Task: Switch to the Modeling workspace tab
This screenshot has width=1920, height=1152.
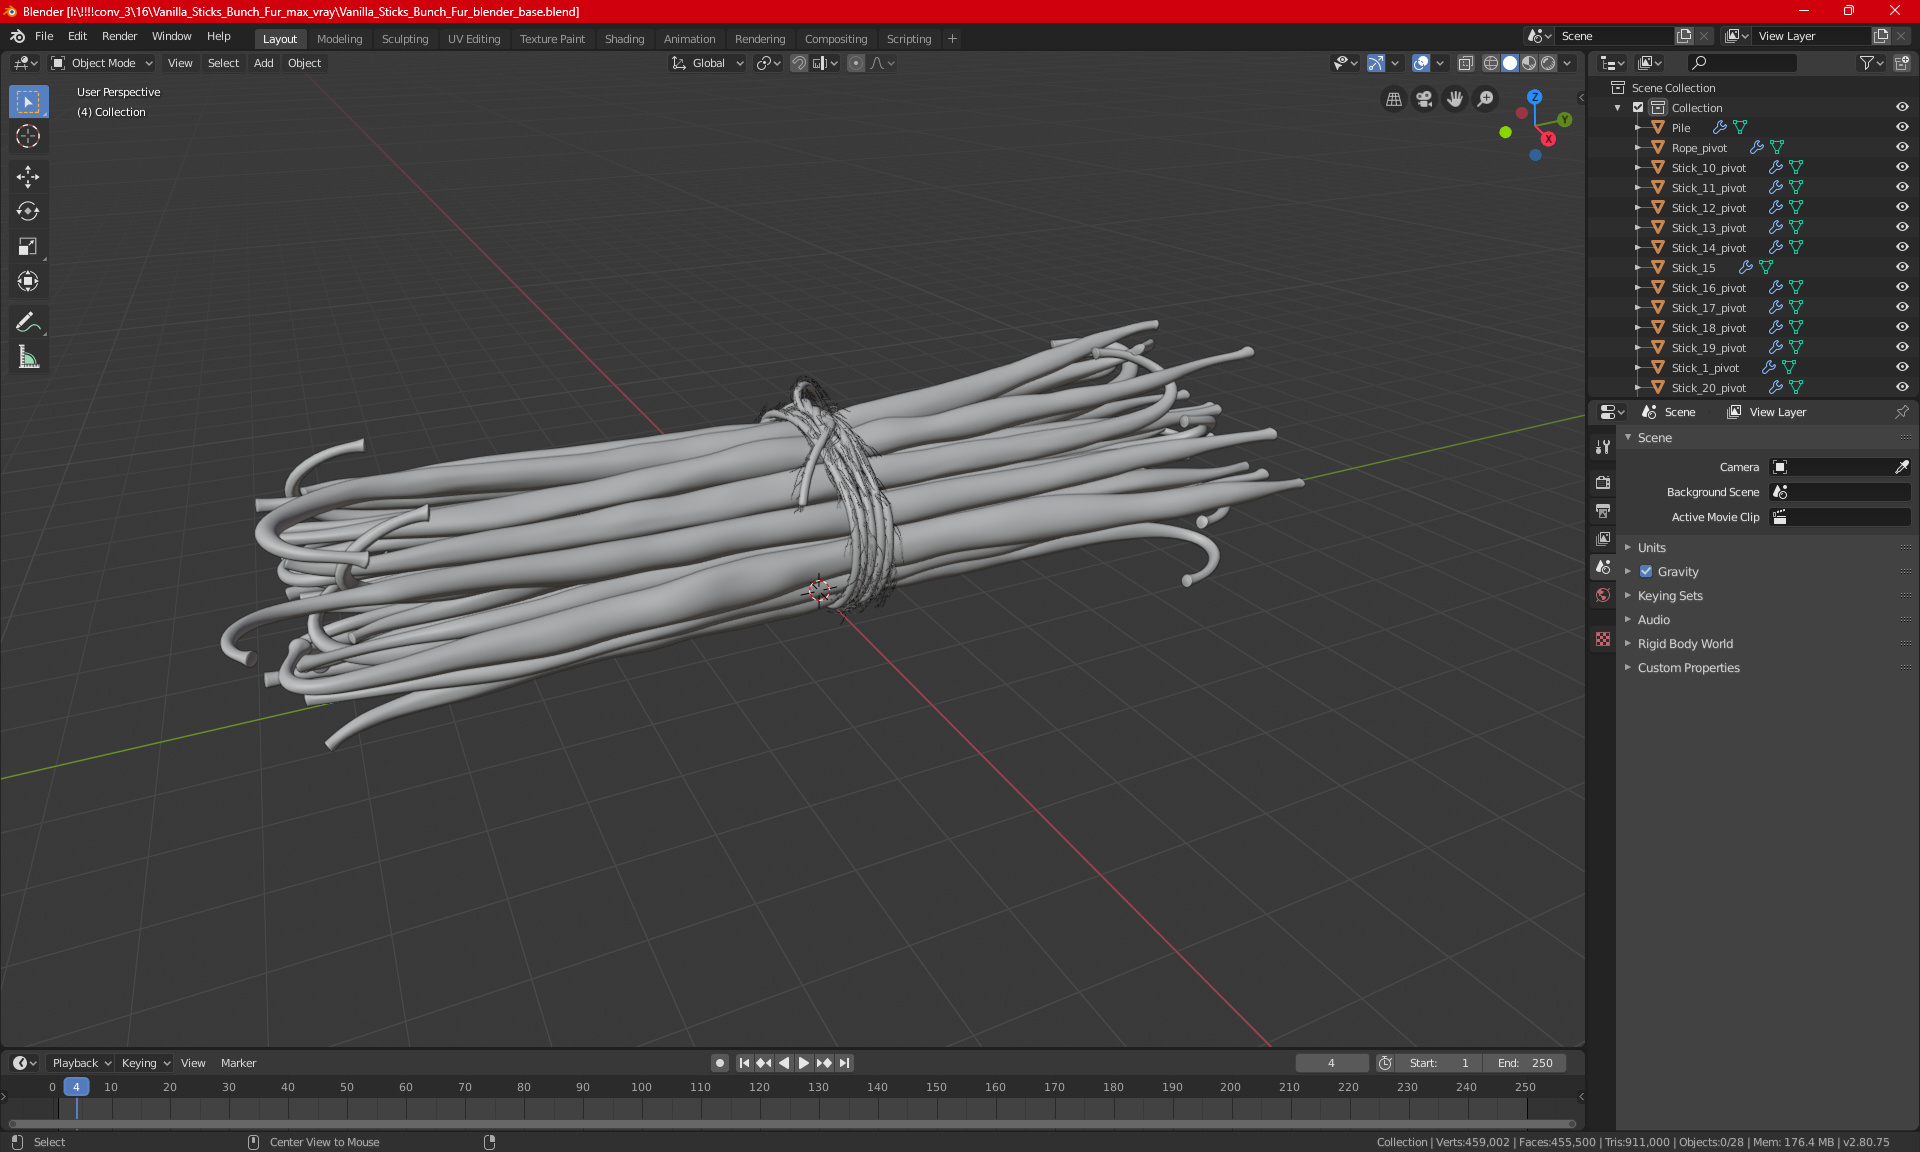Action: point(339,39)
